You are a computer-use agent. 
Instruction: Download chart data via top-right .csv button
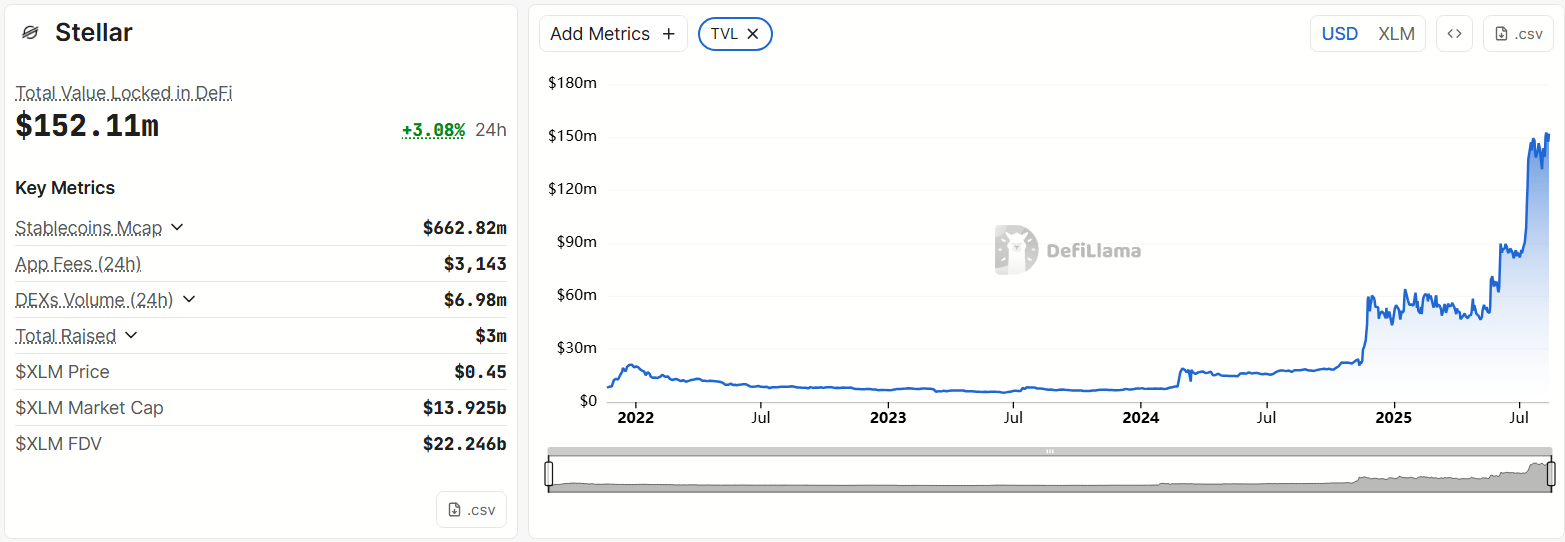(1518, 34)
